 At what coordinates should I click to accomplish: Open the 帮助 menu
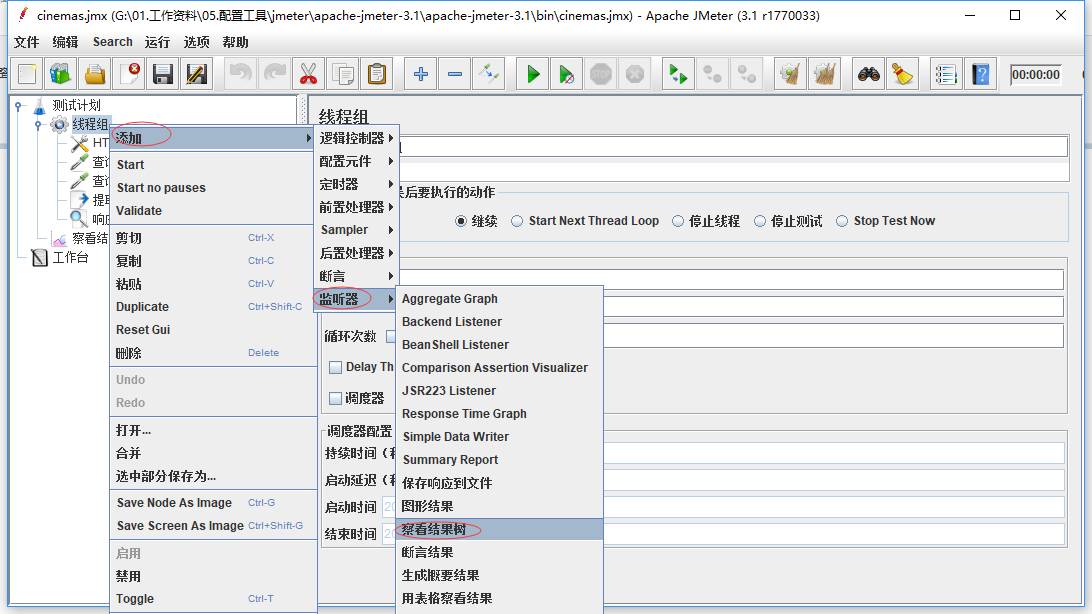(x=235, y=42)
